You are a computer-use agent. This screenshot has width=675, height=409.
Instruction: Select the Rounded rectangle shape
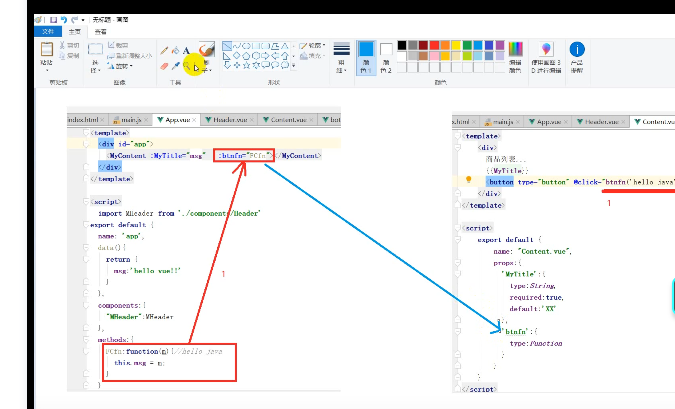265,46
